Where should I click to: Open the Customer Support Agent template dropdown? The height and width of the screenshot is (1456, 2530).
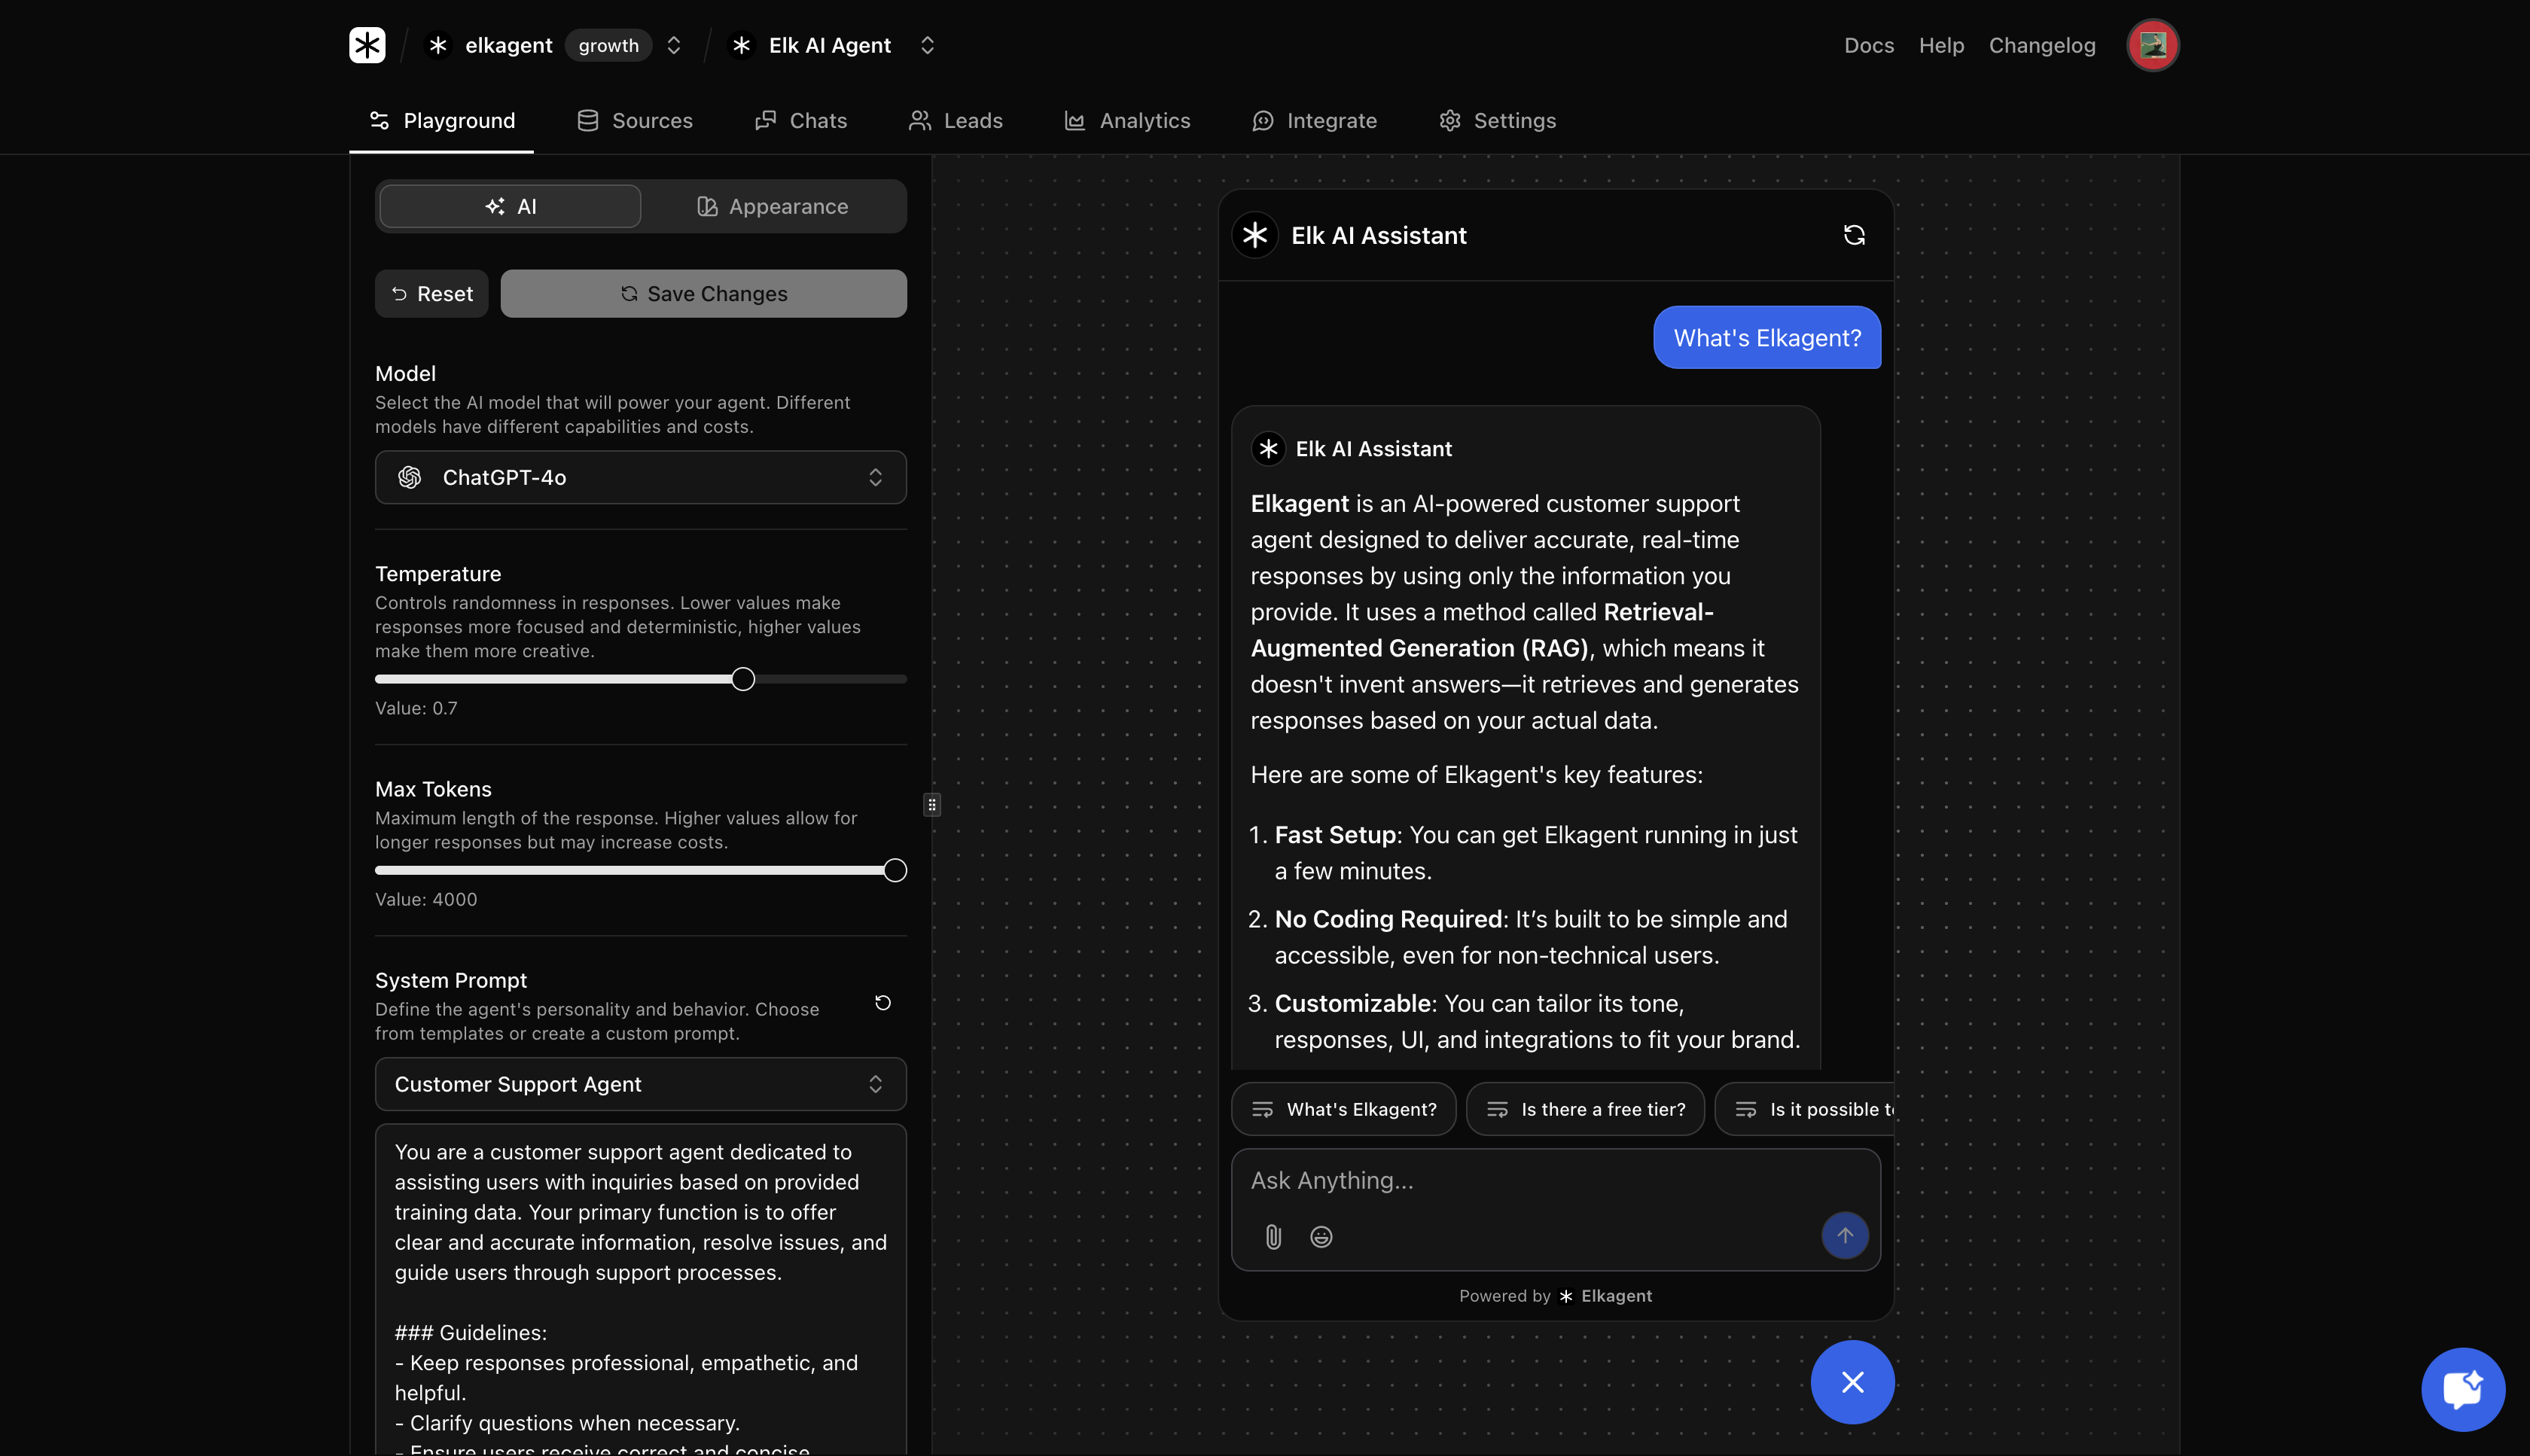640,1084
